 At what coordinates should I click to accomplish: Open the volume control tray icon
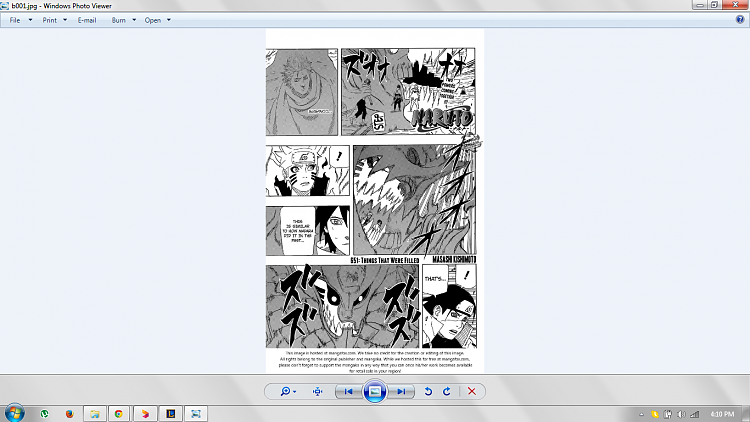pyautogui.click(x=681, y=414)
